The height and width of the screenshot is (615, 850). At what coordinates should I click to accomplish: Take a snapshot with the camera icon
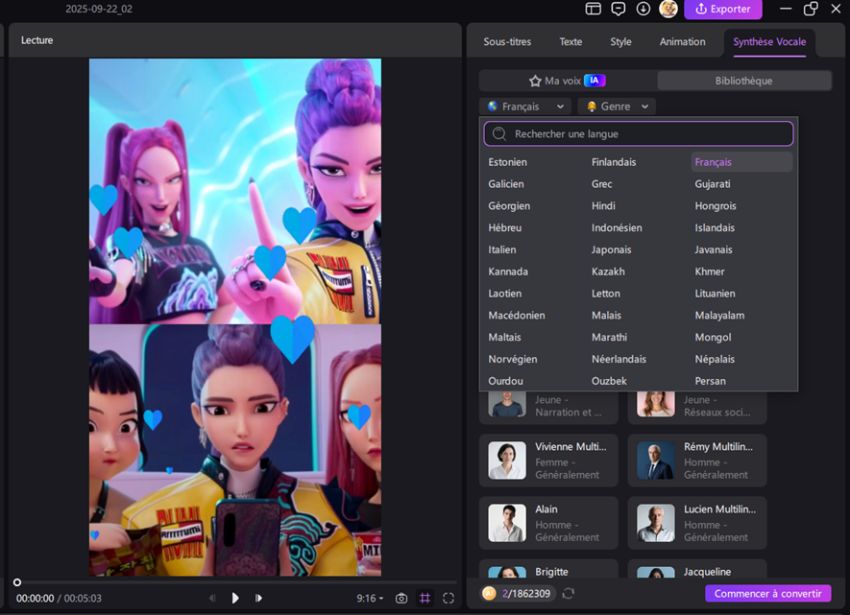(401, 598)
